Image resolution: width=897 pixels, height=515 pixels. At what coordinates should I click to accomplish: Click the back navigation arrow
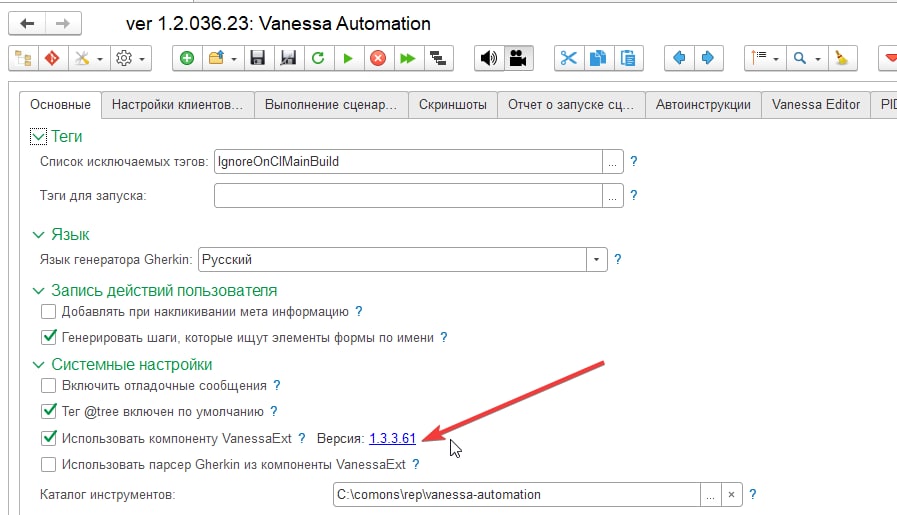27,23
